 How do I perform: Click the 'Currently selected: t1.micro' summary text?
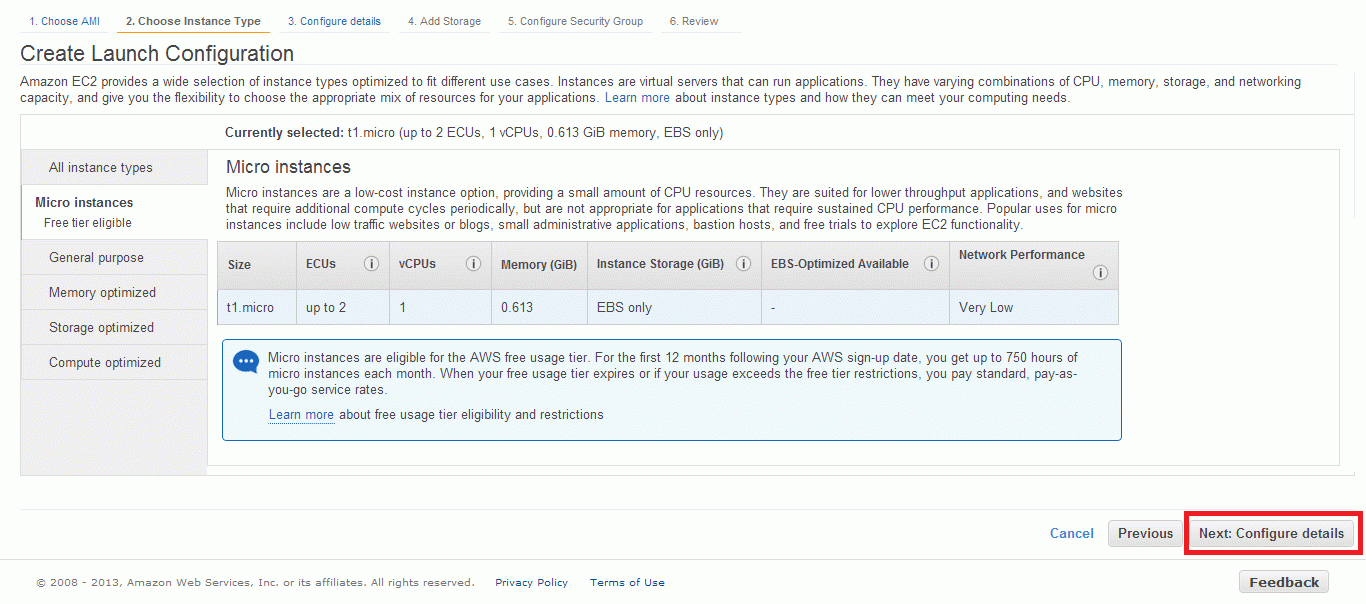coord(474,132)
